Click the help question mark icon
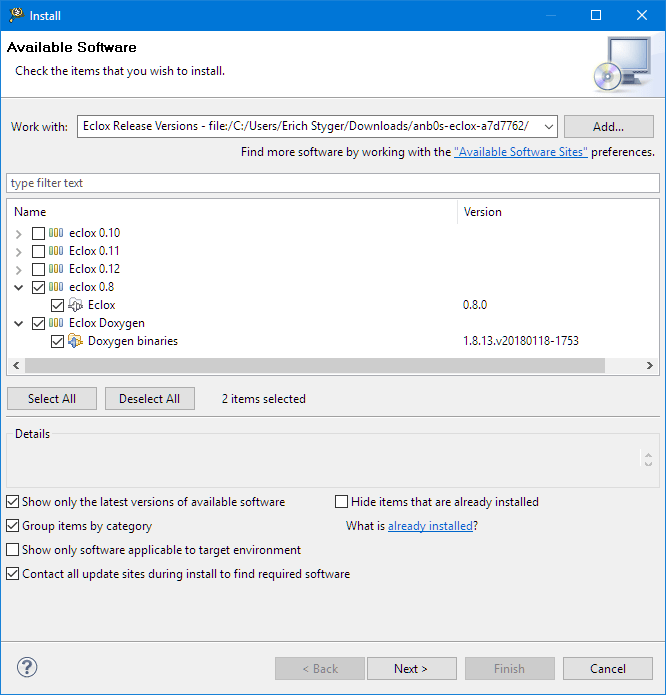The image size is (666, 695). (27, 667)
